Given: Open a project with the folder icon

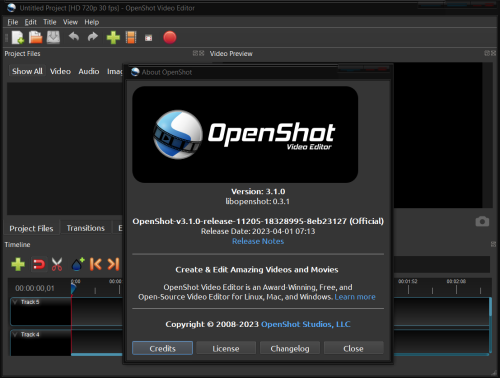Looking at the screenshot, I should (x=35, y=37).
